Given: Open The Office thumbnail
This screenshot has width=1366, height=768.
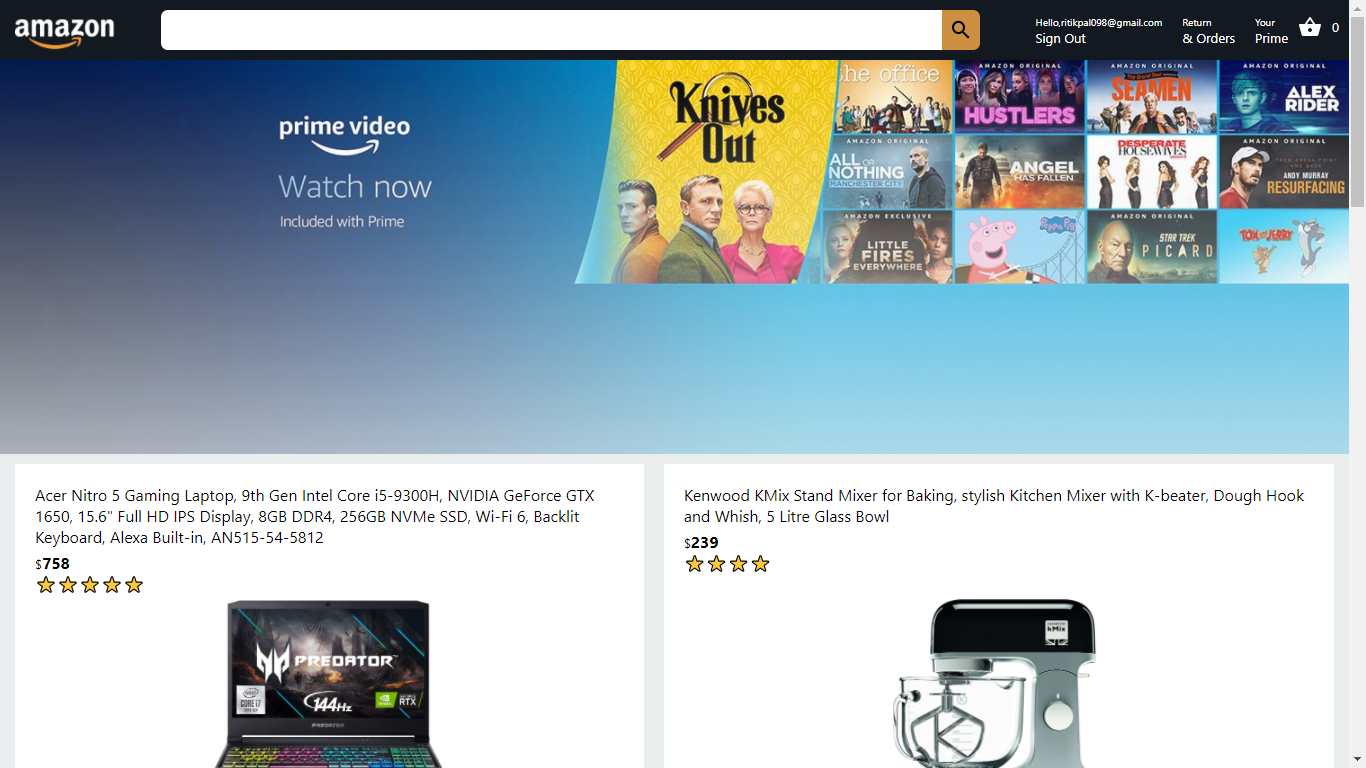Looking at the screenshot, I should 893,97.
